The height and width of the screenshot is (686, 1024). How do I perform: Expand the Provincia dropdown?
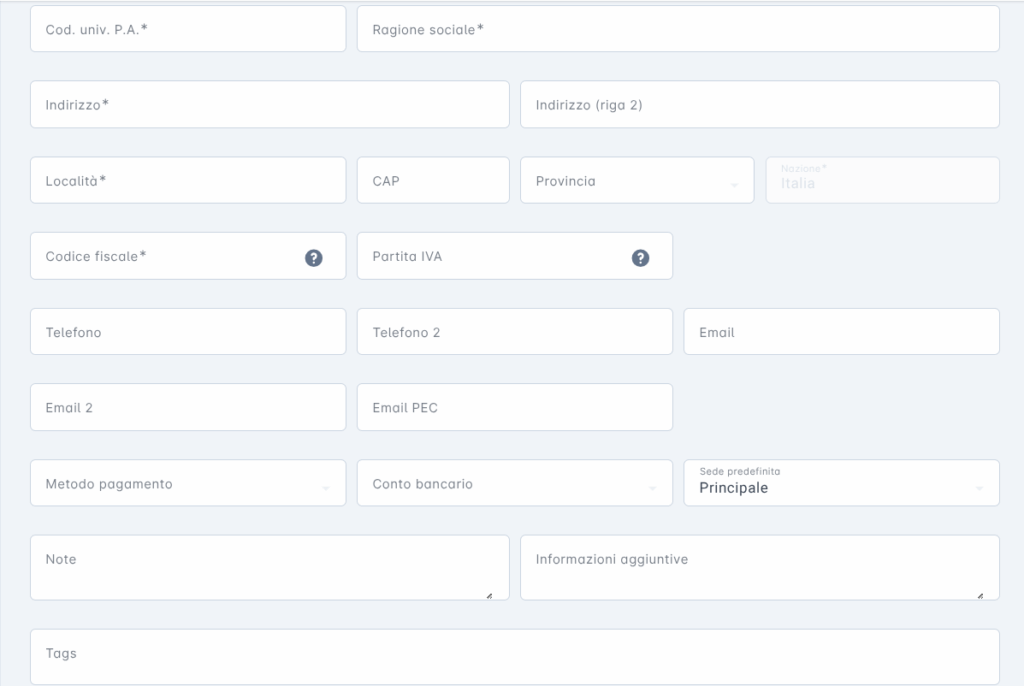tap(637, 180)
